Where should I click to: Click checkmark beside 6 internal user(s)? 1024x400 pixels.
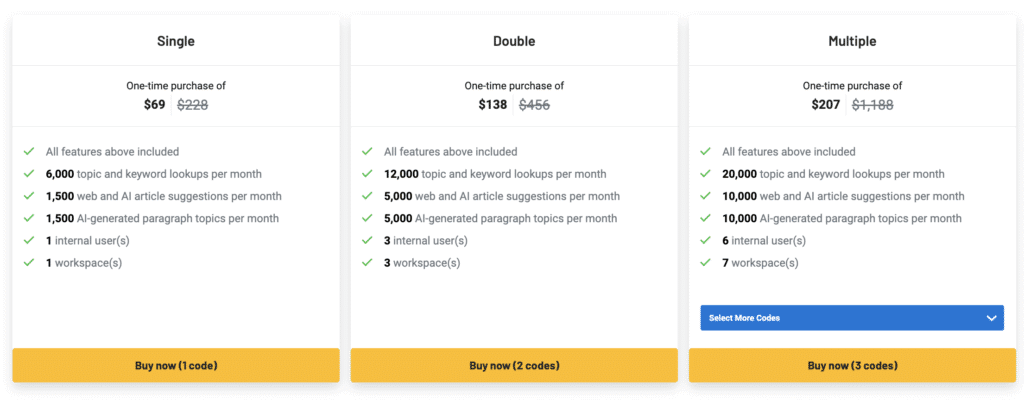(x=707, y=241)
